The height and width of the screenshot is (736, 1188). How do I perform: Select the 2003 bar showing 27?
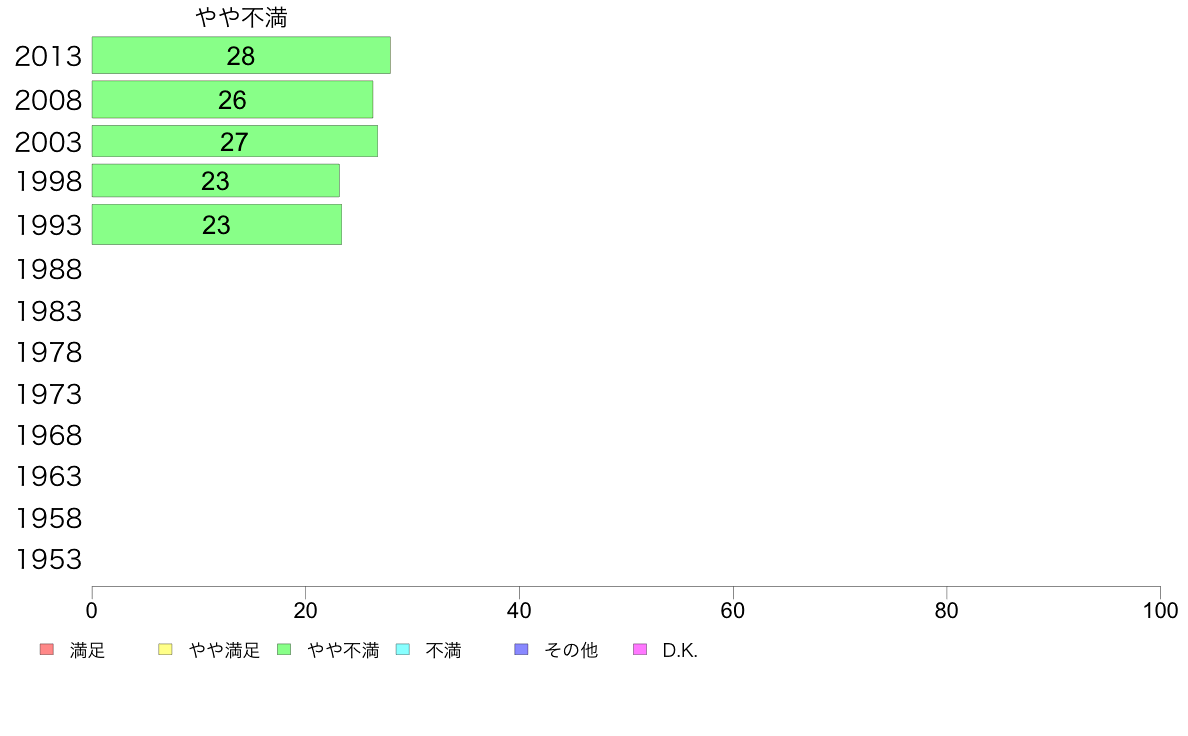click(234, 141)
